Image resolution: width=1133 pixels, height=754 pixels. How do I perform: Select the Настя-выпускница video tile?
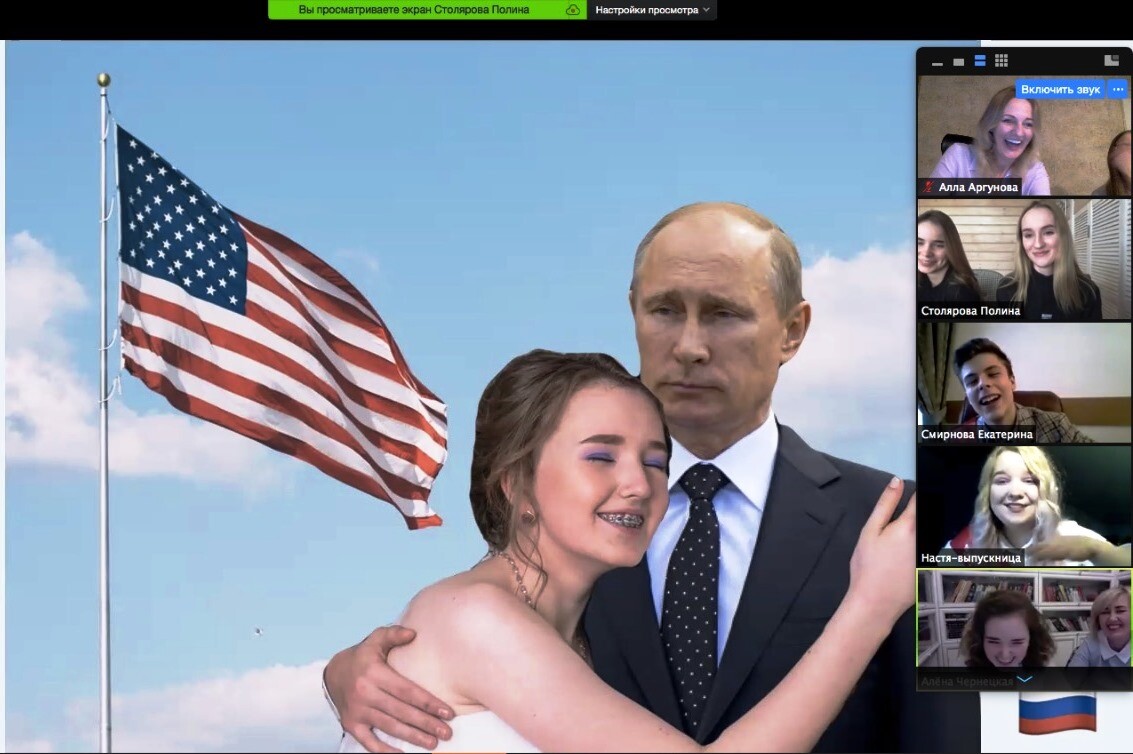pos(1023,503)
